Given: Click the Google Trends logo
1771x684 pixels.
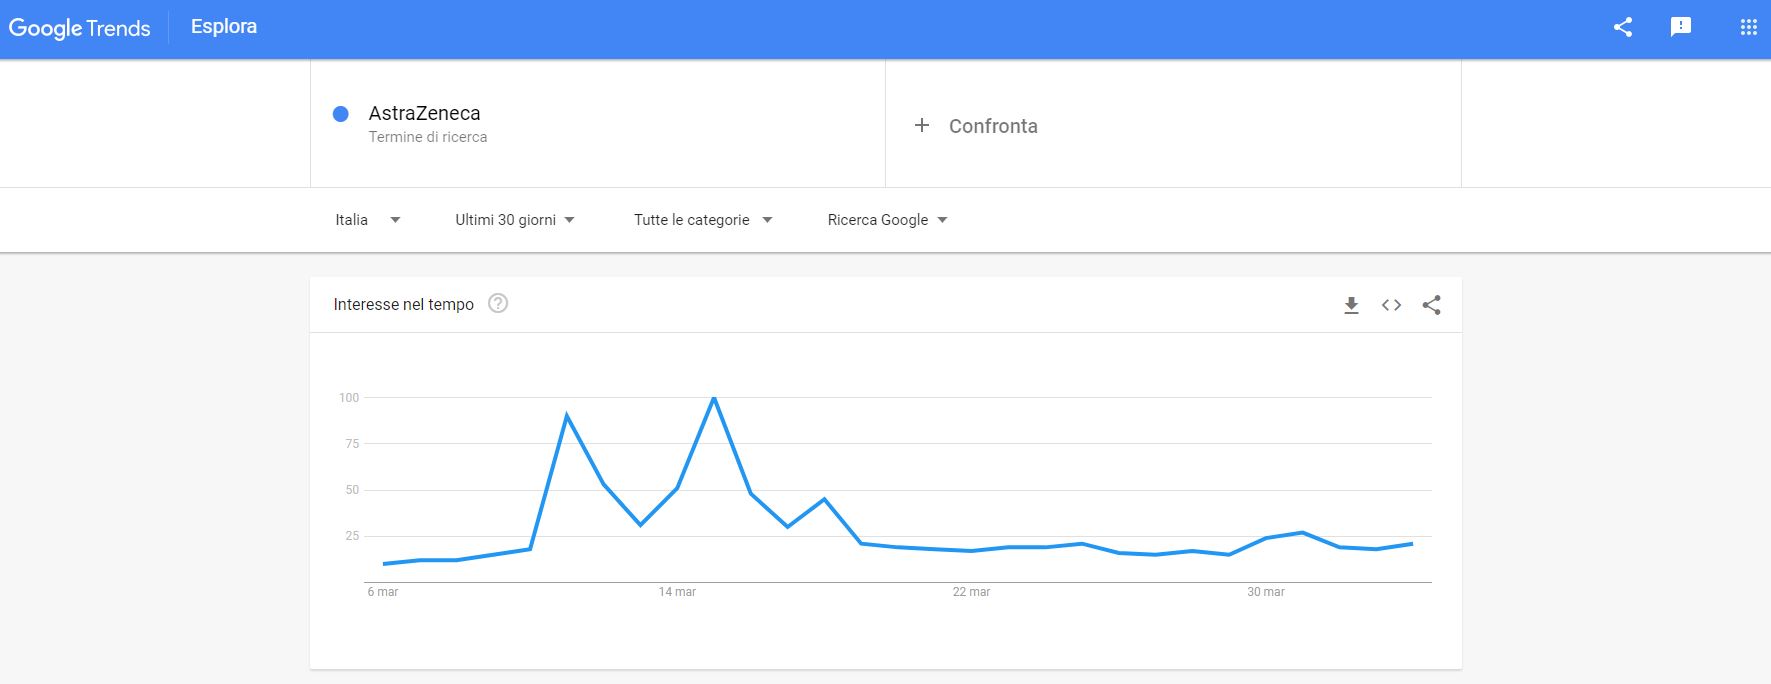Looking at the screenshot, I should point(80,28).
